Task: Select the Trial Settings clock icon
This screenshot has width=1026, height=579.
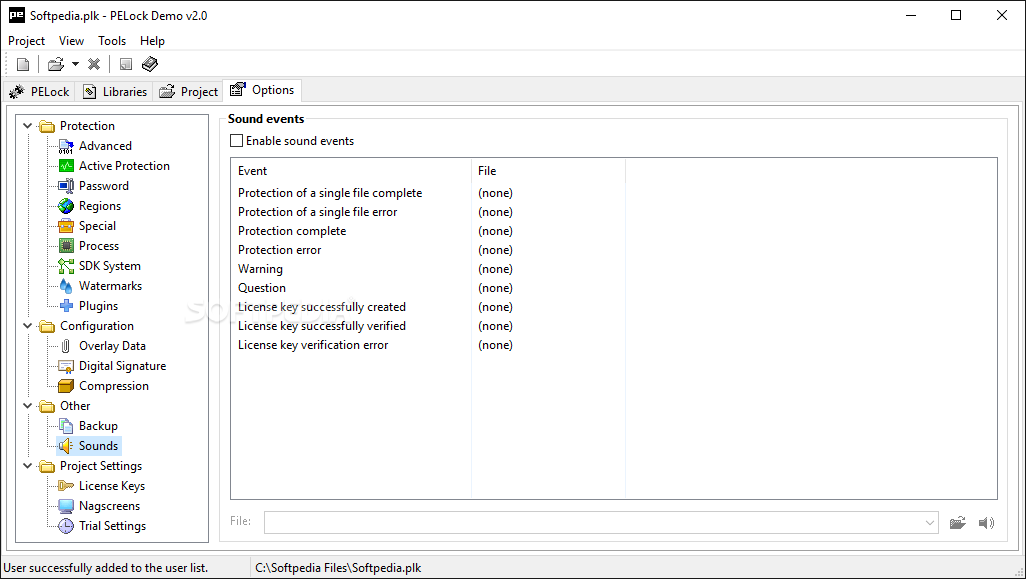Action: click(x=66, y=526)
